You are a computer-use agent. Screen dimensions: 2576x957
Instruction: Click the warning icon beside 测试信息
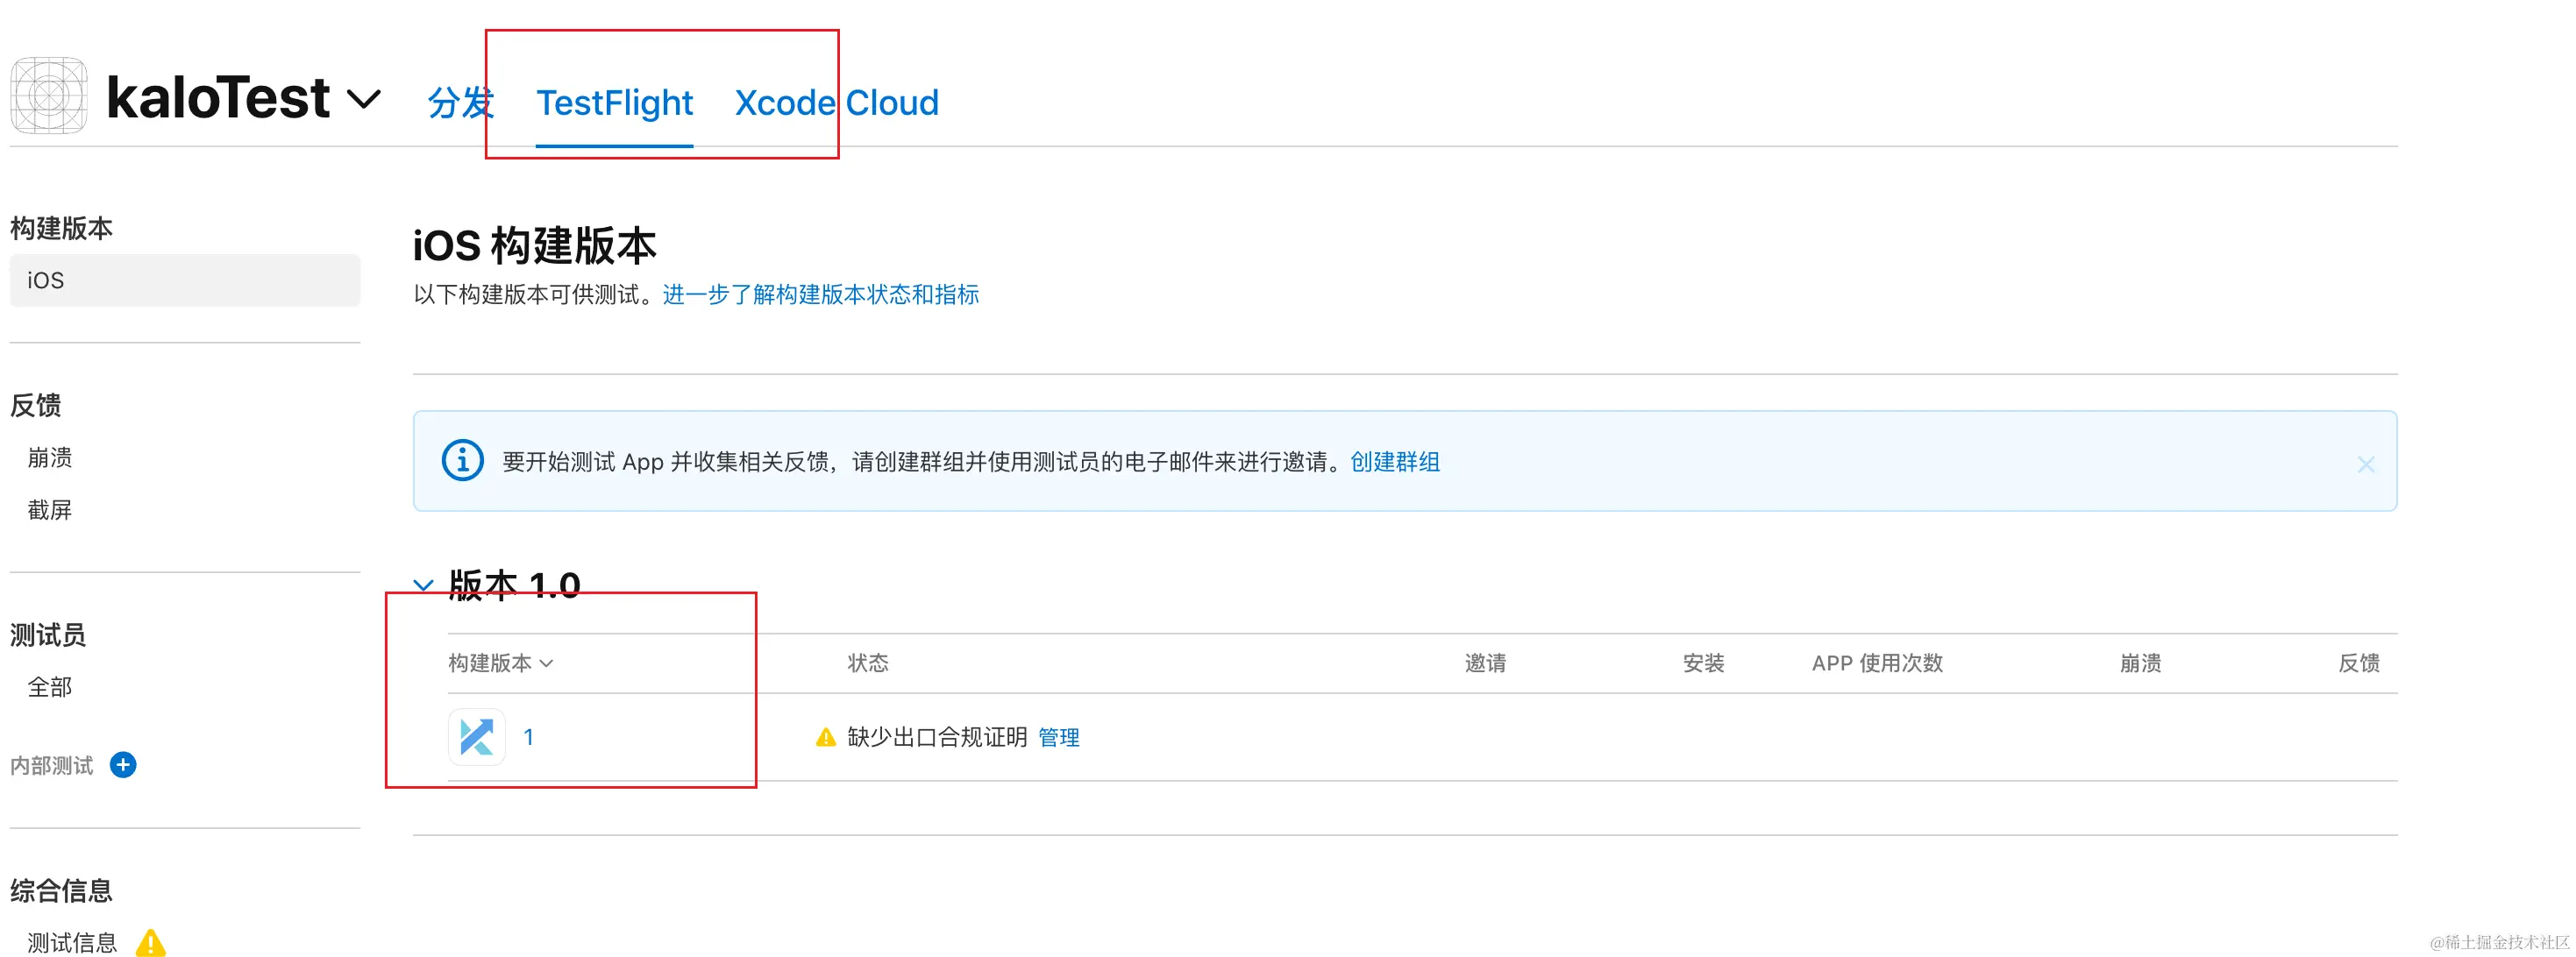coord(151,942)
